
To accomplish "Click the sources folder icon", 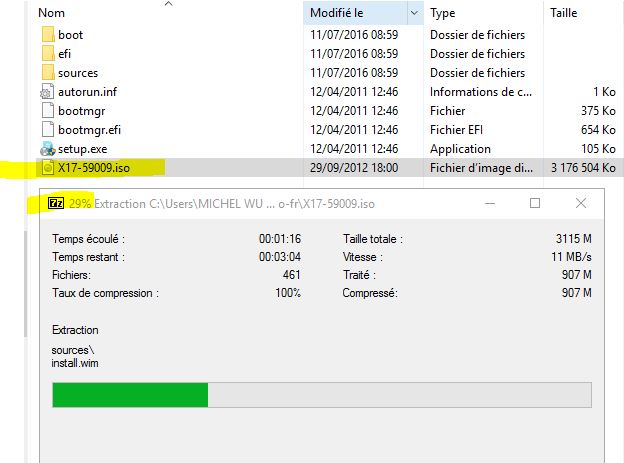I will coord(48,73).
